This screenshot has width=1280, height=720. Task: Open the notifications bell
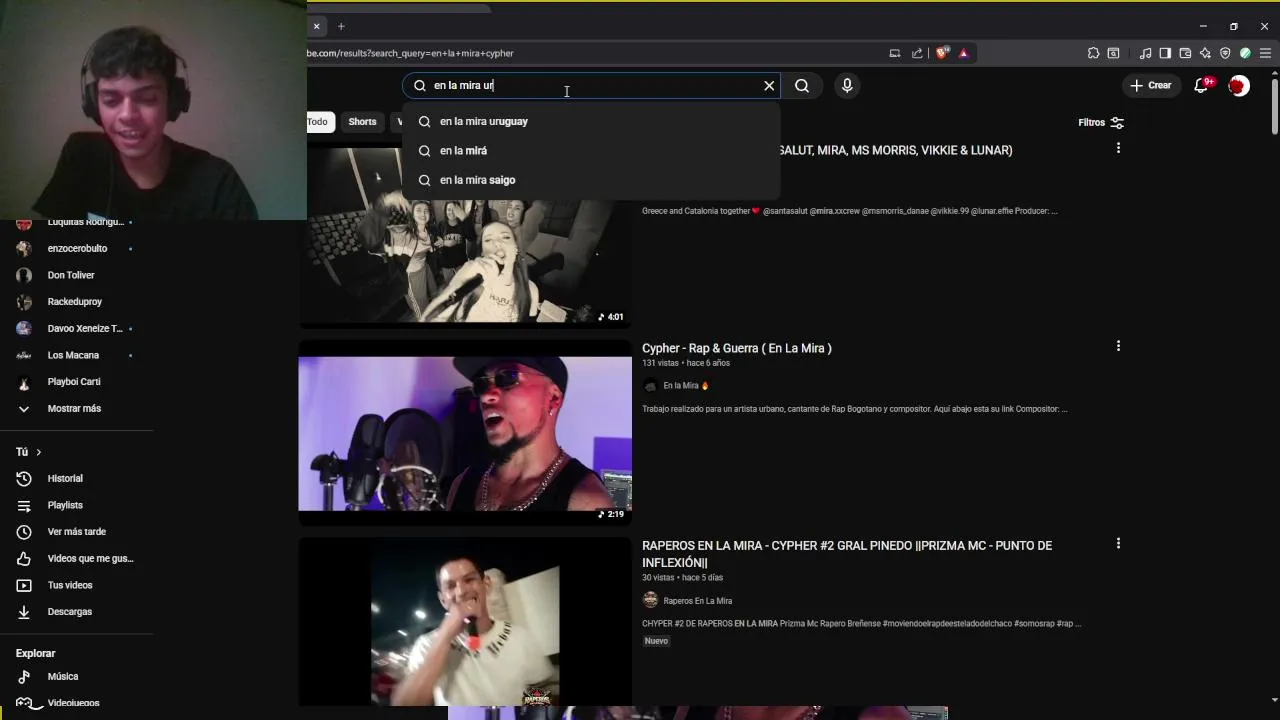[1202, 86]
